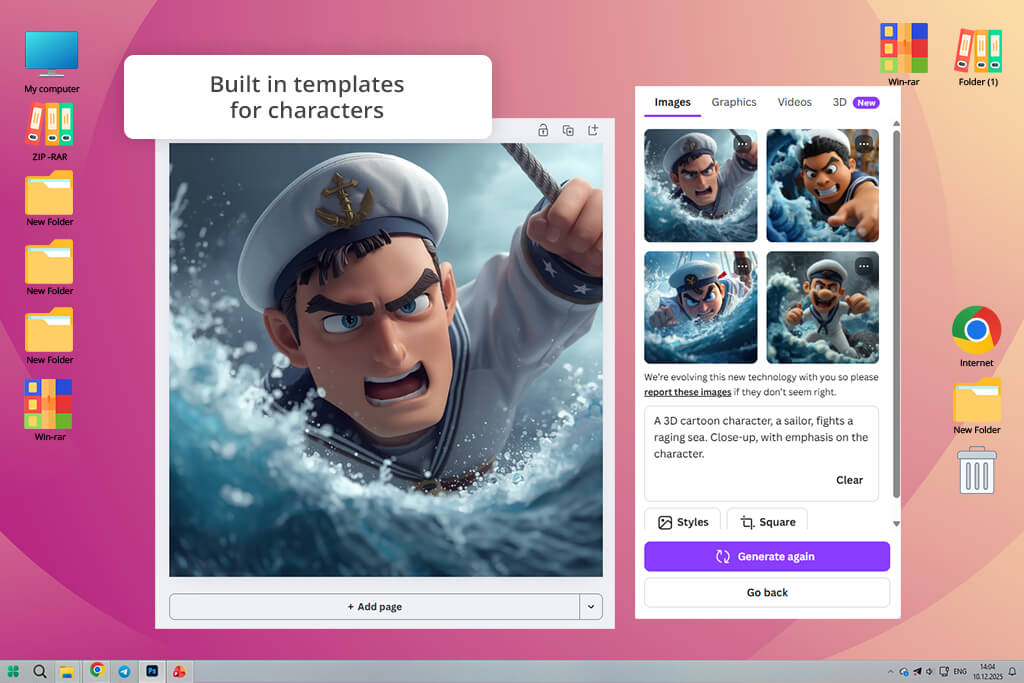Screen dimensions: 1024x683
Task: Switch to the Images tab
Action: click(x=673, y=103)
